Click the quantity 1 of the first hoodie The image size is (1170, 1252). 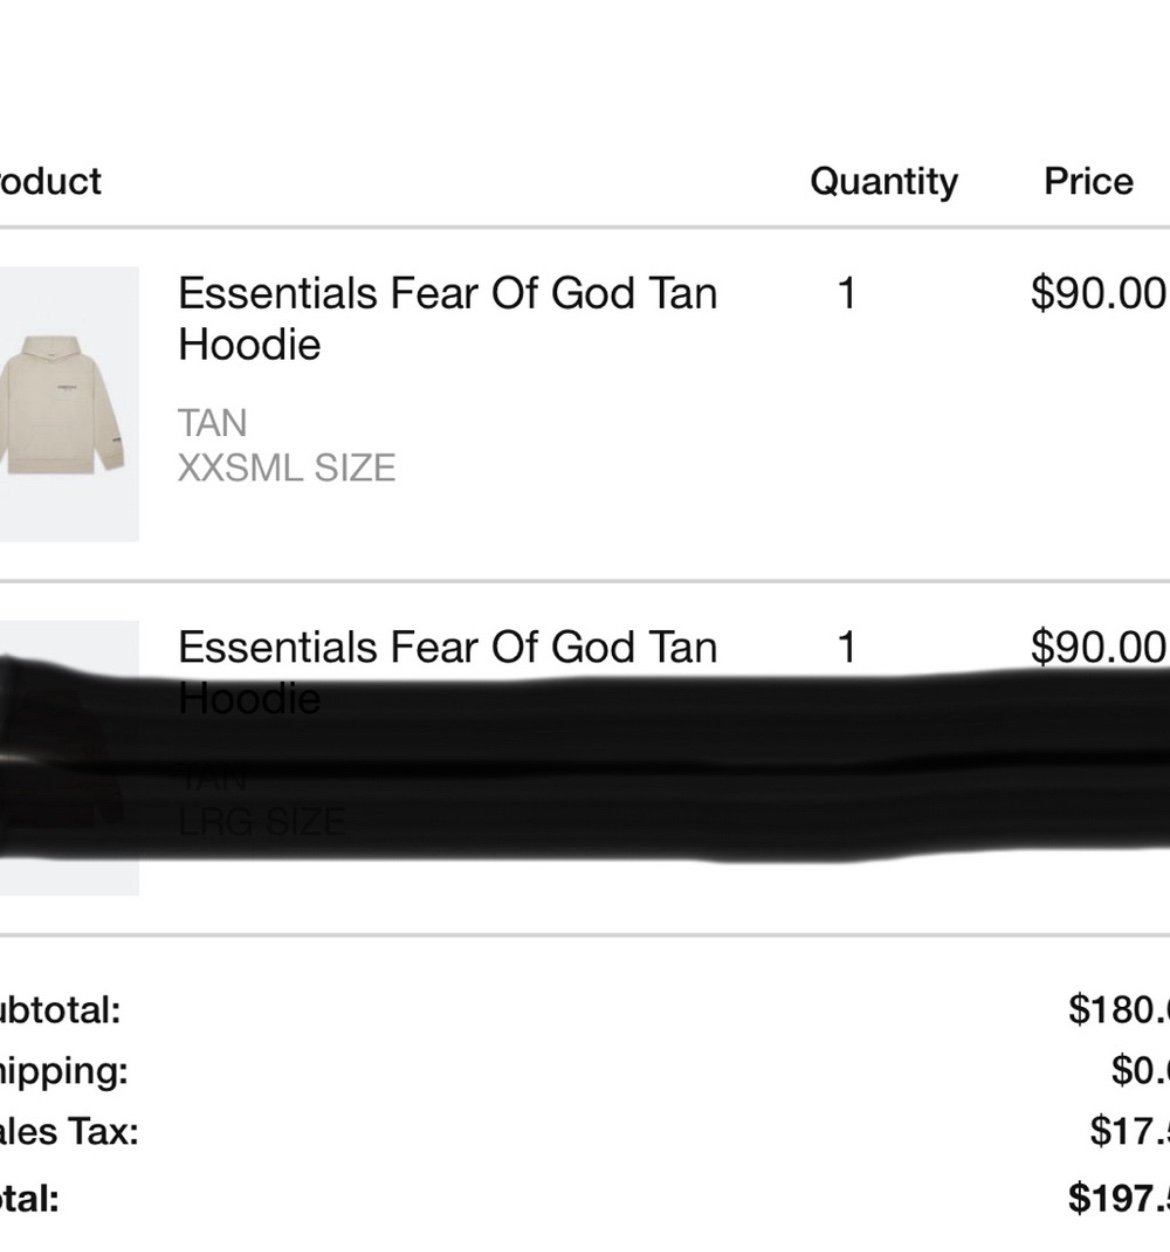847,293
